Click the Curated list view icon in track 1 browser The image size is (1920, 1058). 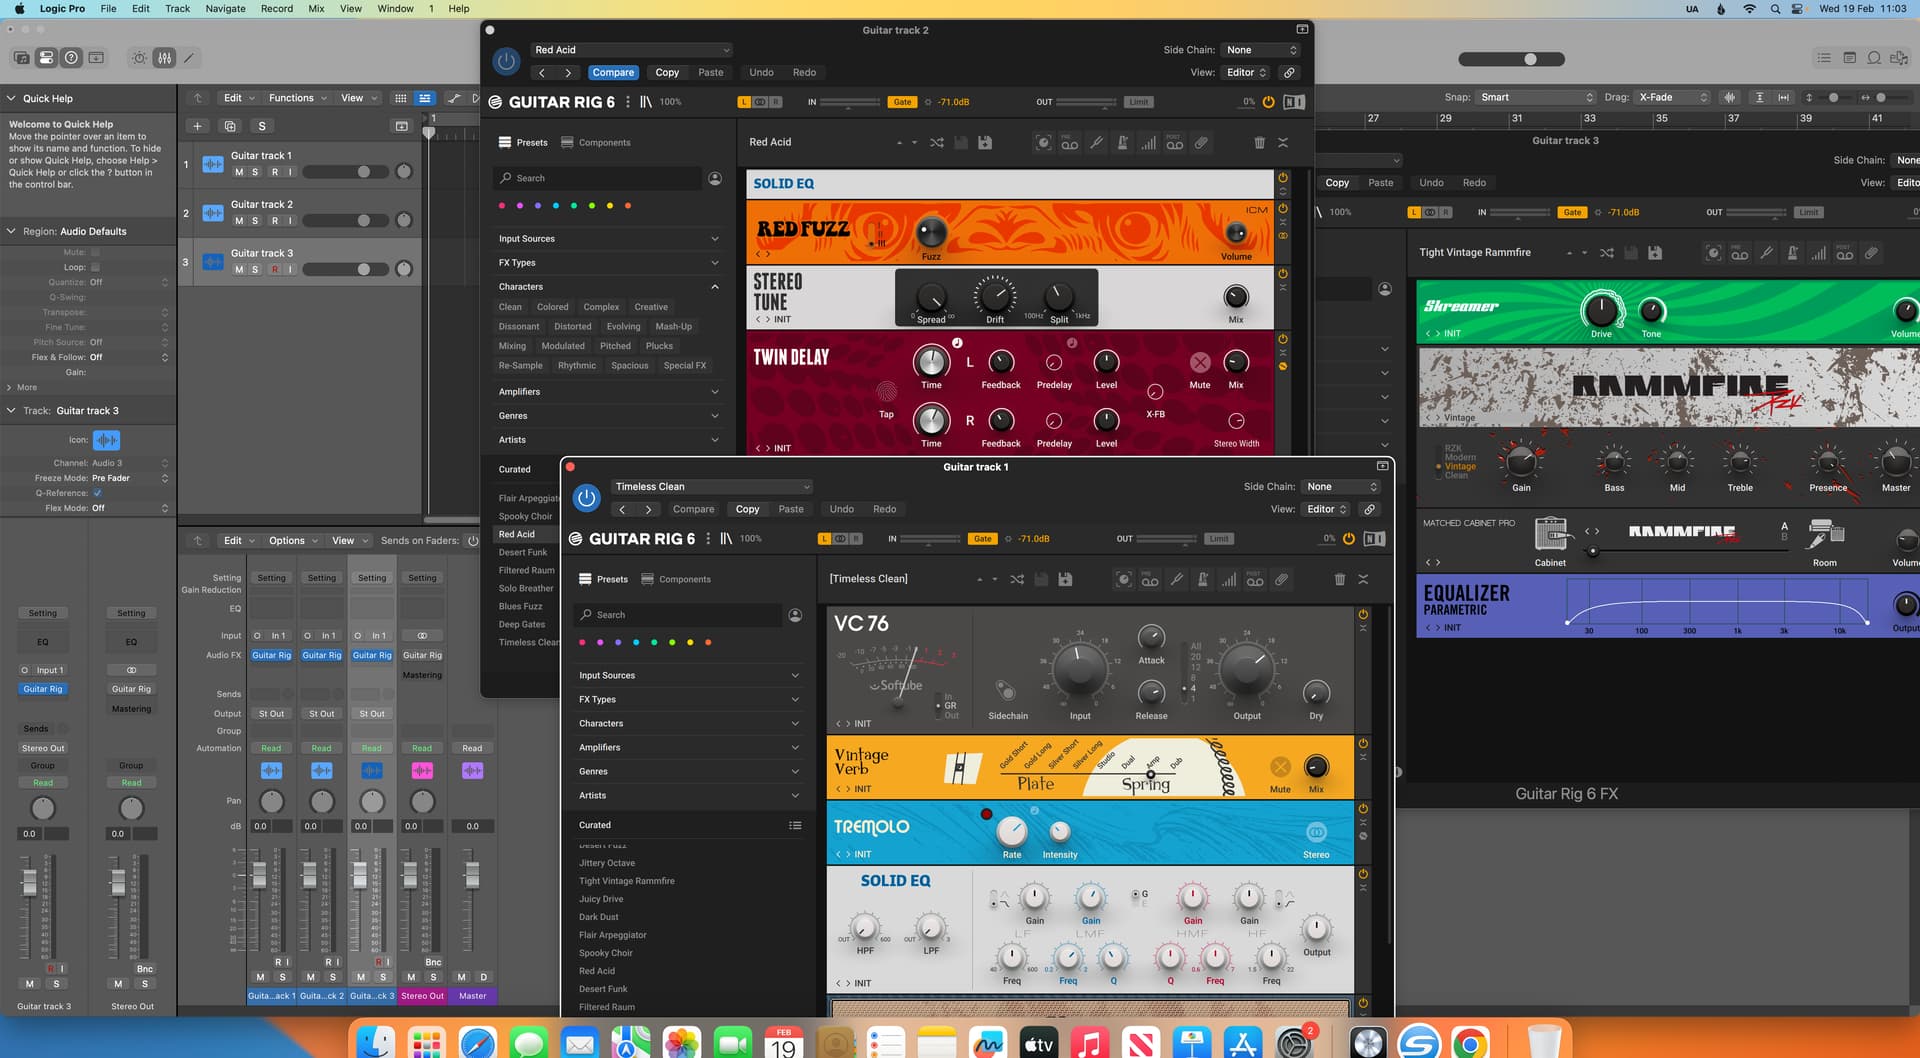point(795,825)
